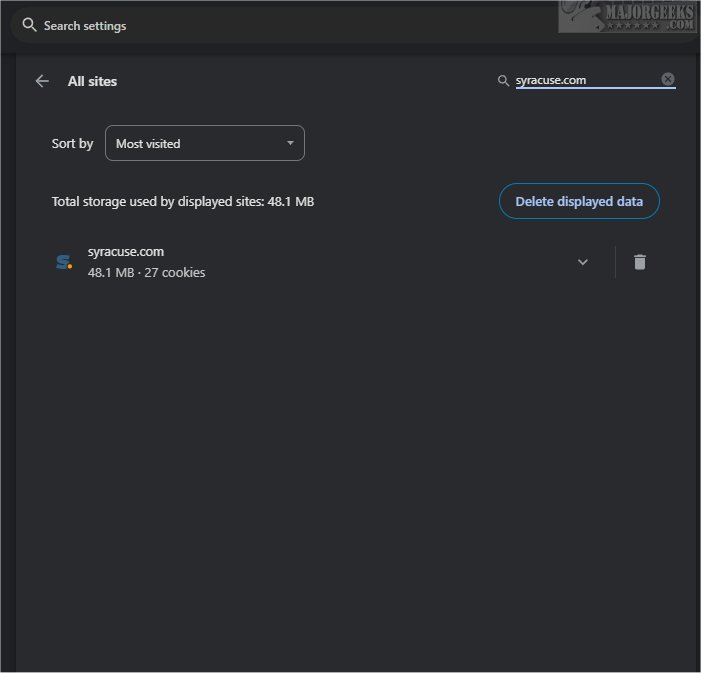Click the Delete displayed data button
The width and height of the screenshot is (701, 673).
(x=579, y=201)
